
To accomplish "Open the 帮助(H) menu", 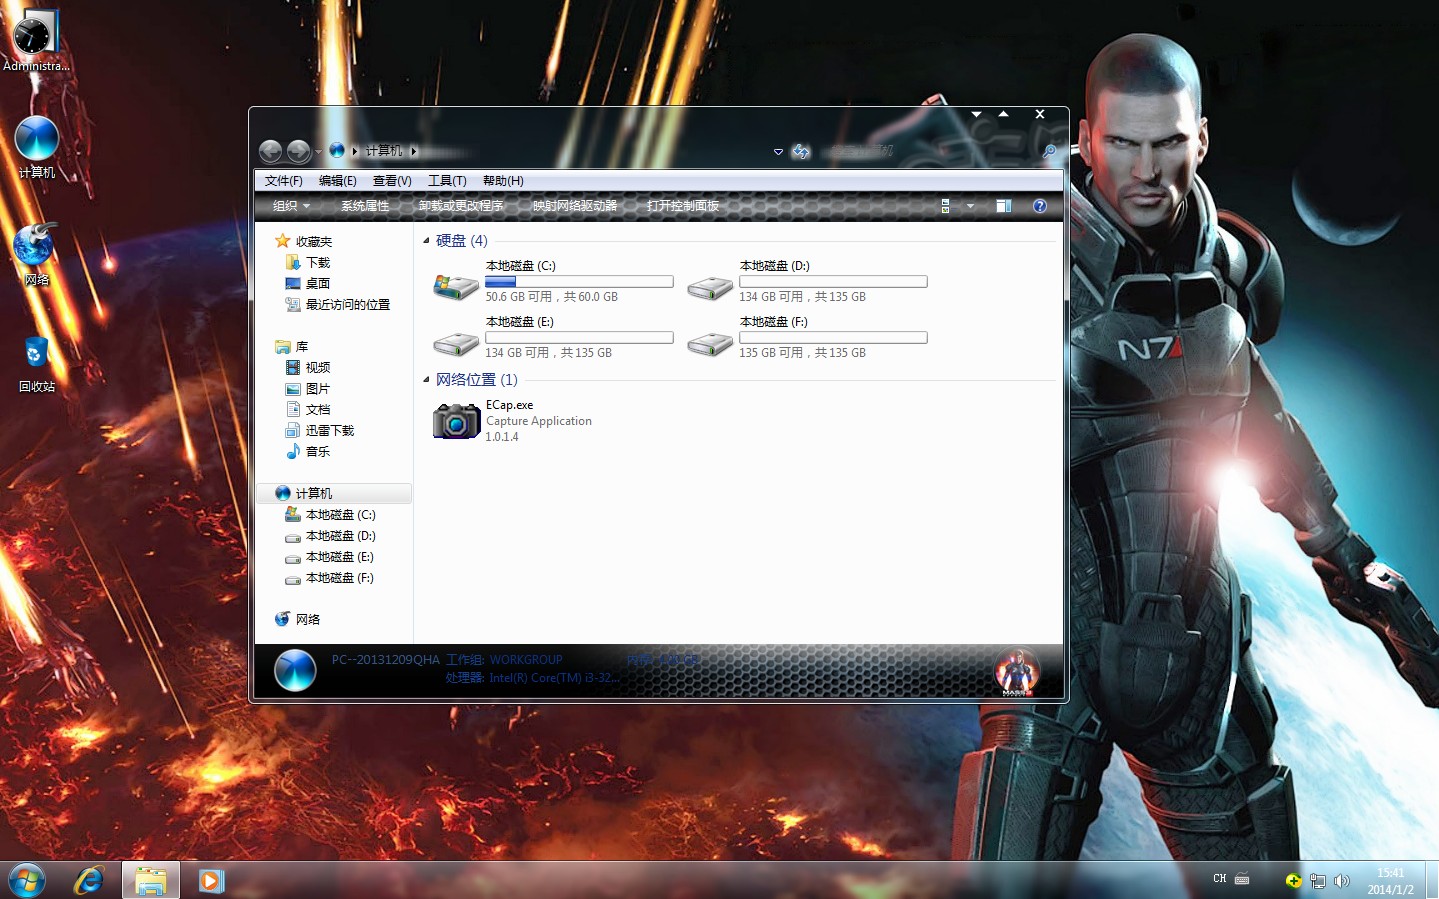I will 503,181.
